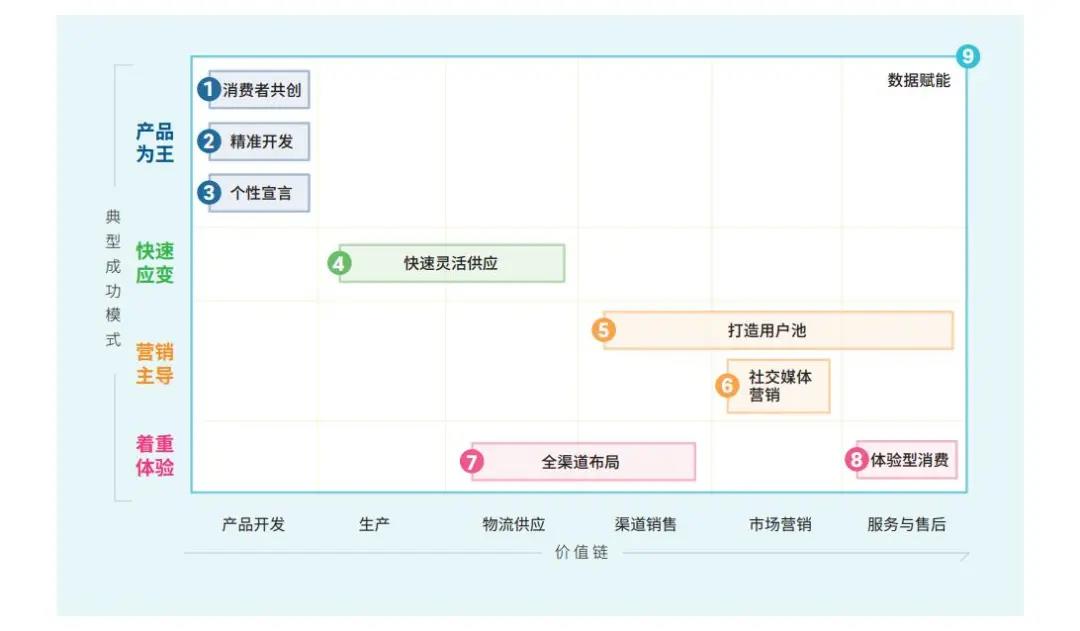Select the 消费者共创 box
Viewport: 1080px width, 631px height.
click(x=262, y=89)
